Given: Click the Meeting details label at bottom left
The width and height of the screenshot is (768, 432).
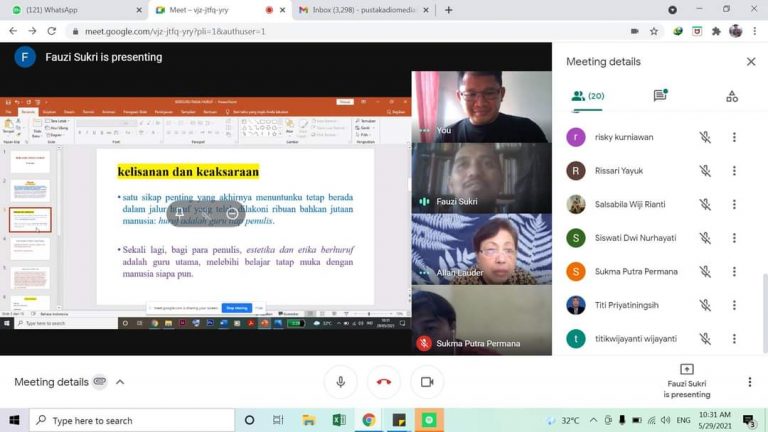Looking at the screenshot, I should [x=51, y=382].
